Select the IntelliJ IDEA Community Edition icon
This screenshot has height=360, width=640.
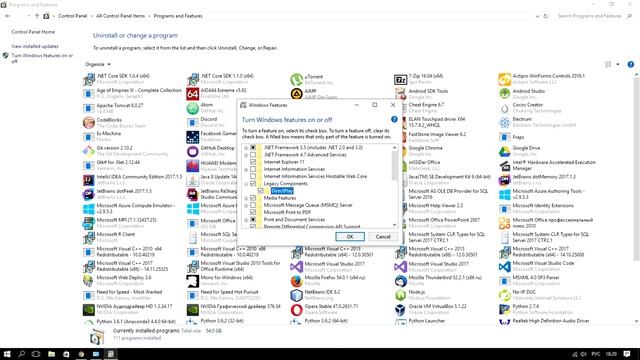(89, 180)
